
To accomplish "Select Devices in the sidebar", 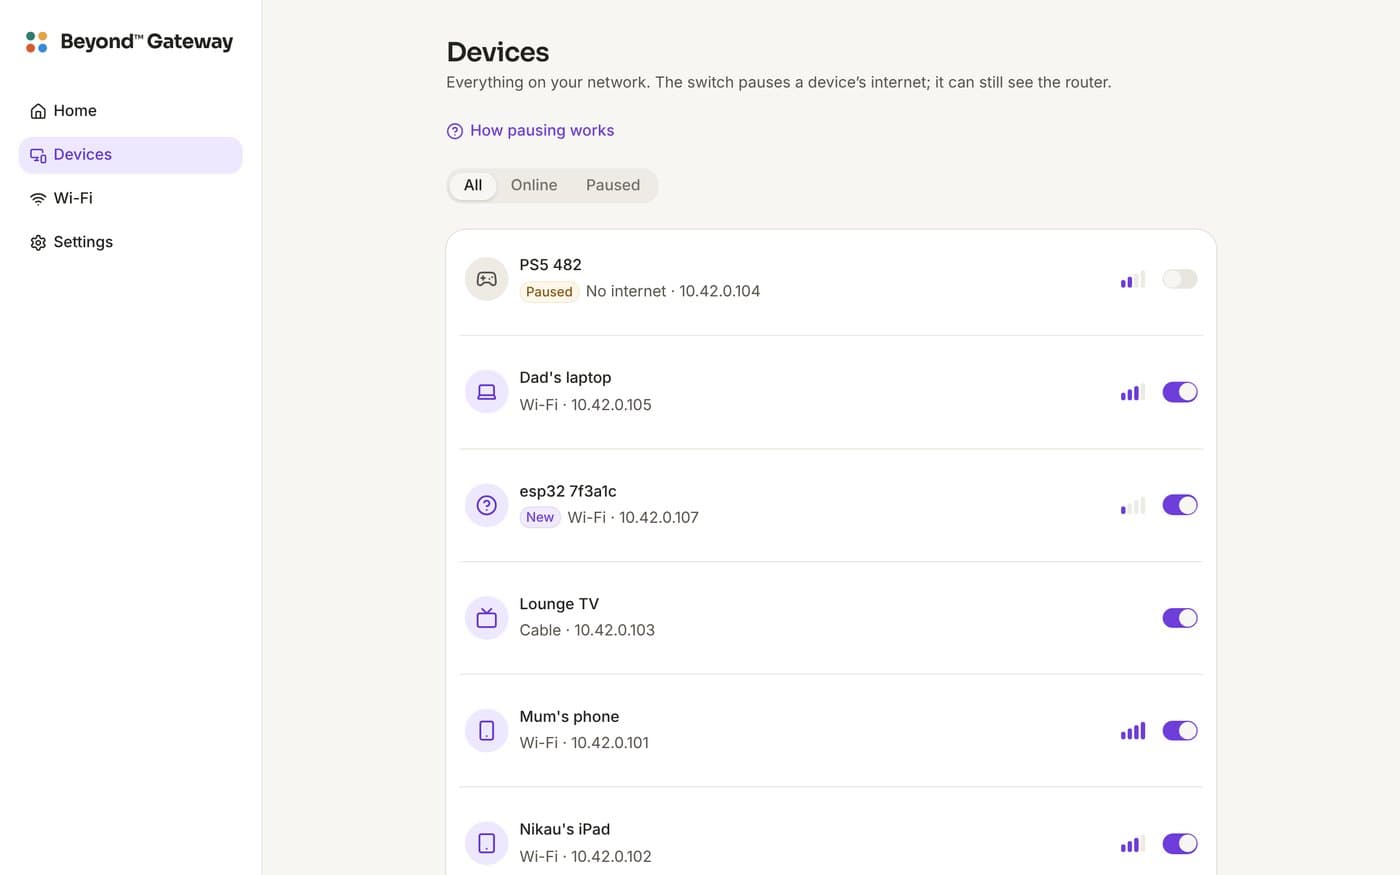I will [131, 155].
